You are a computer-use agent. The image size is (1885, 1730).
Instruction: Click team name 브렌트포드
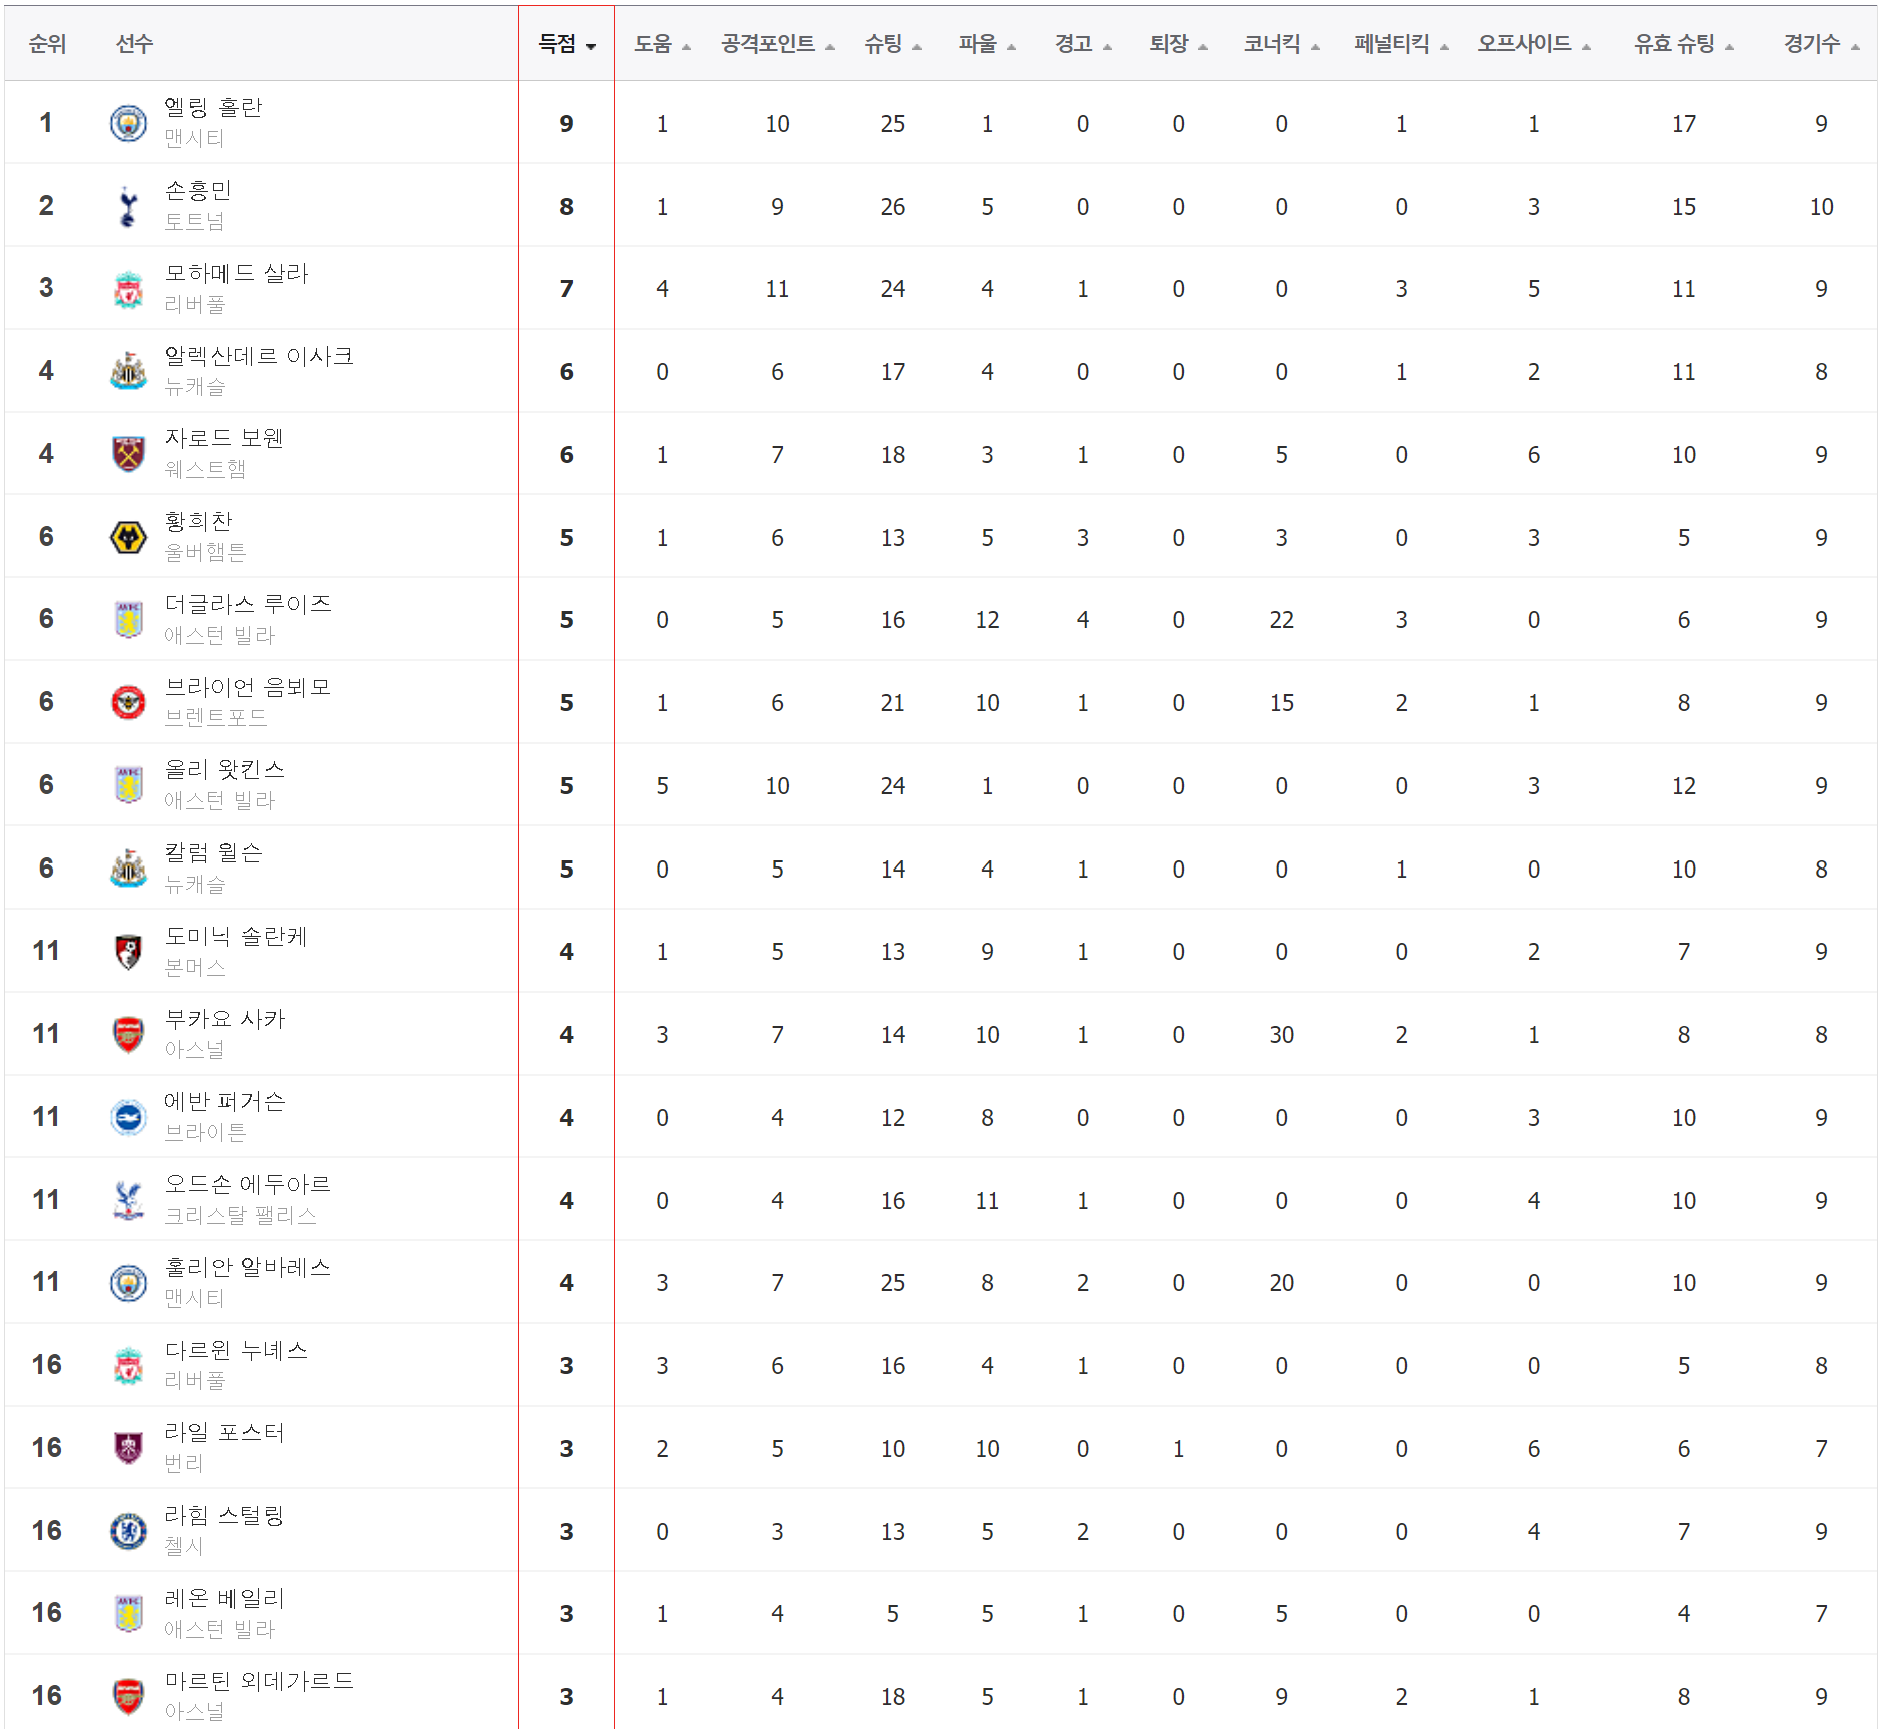[x=216, y=718]
